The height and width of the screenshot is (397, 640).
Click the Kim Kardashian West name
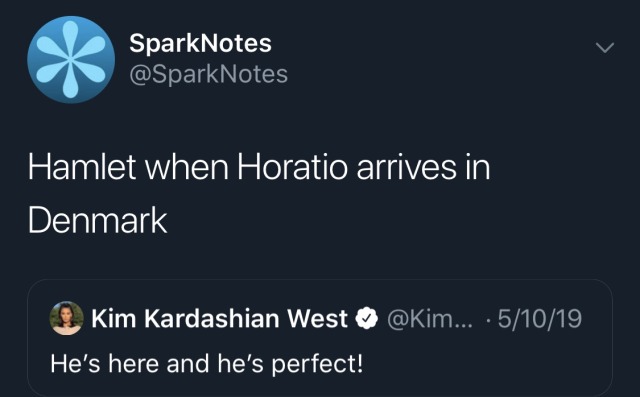click(x=220, y=318)
